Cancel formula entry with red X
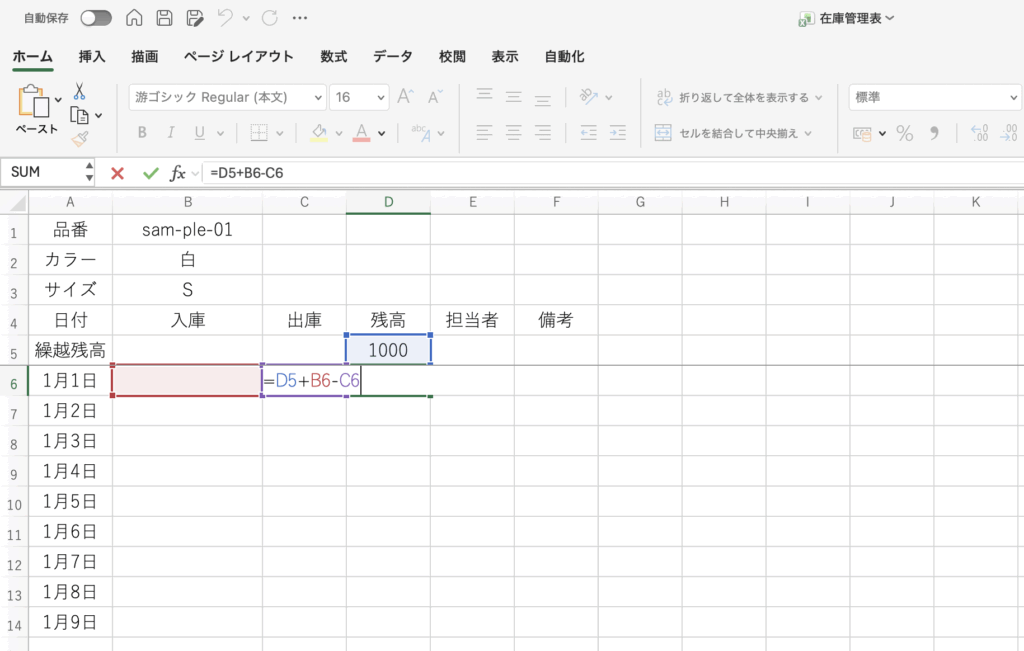Viewport: 1024px width, 651px height. point(117,173)
